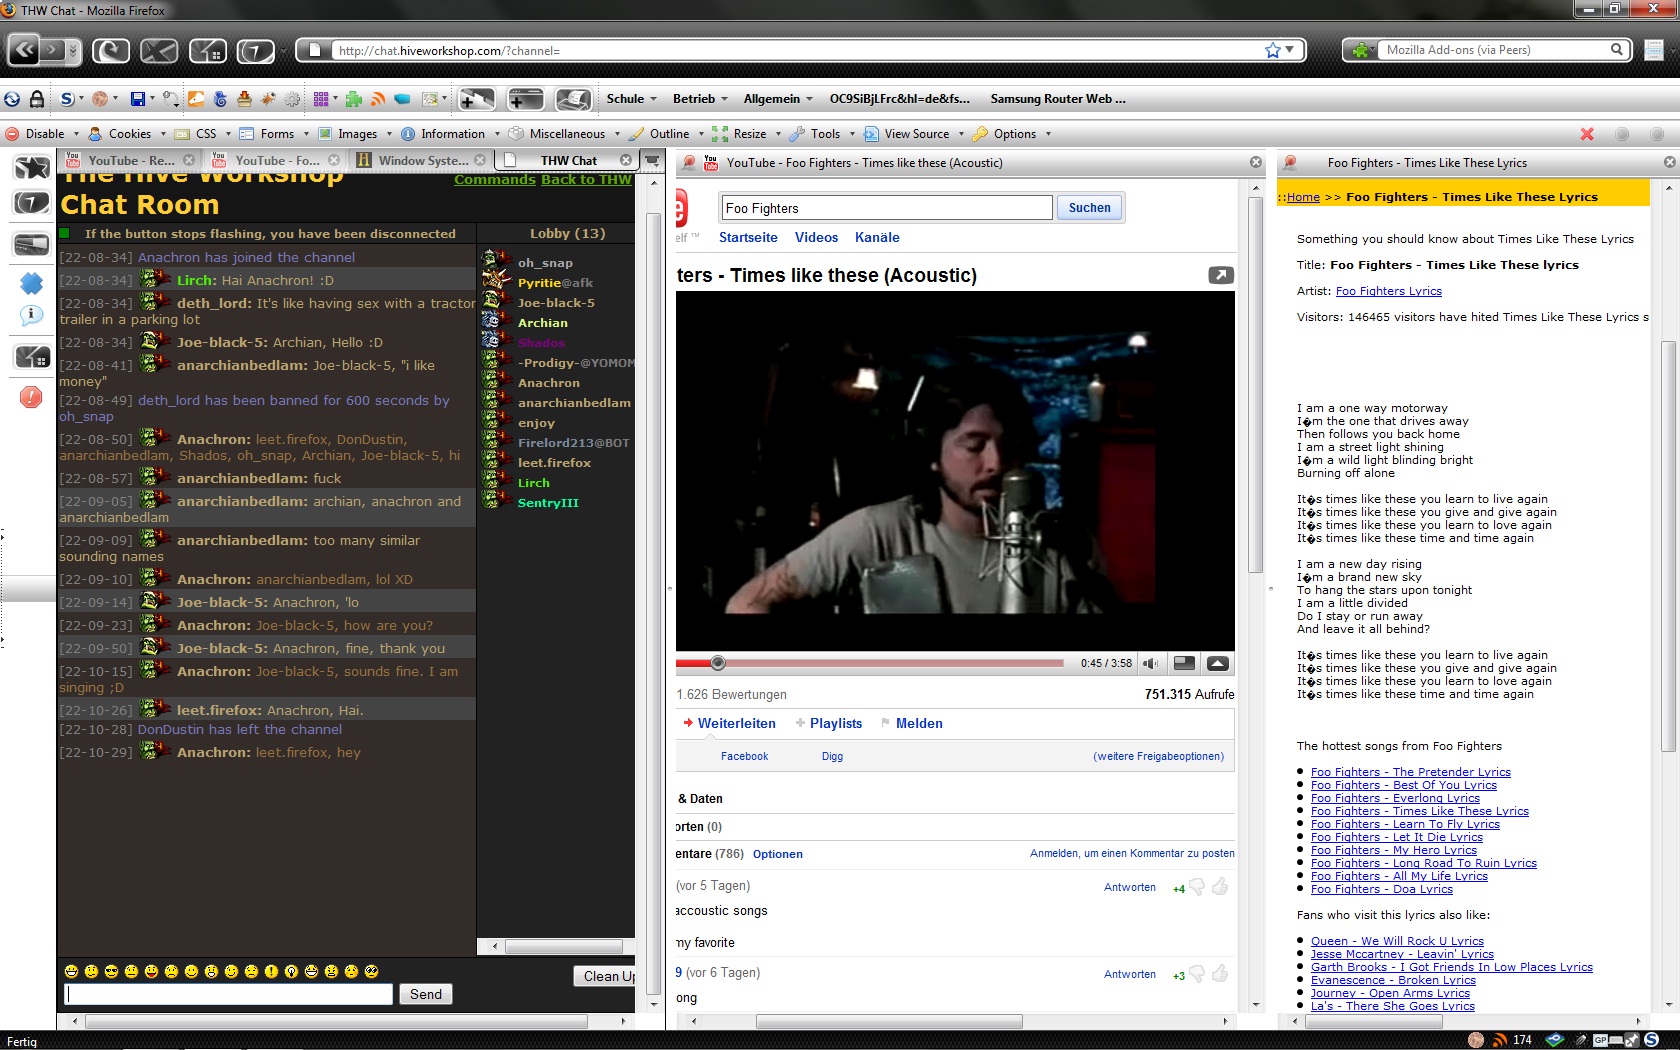
Task: Click the chat message input field
Action: pos(229,994)
